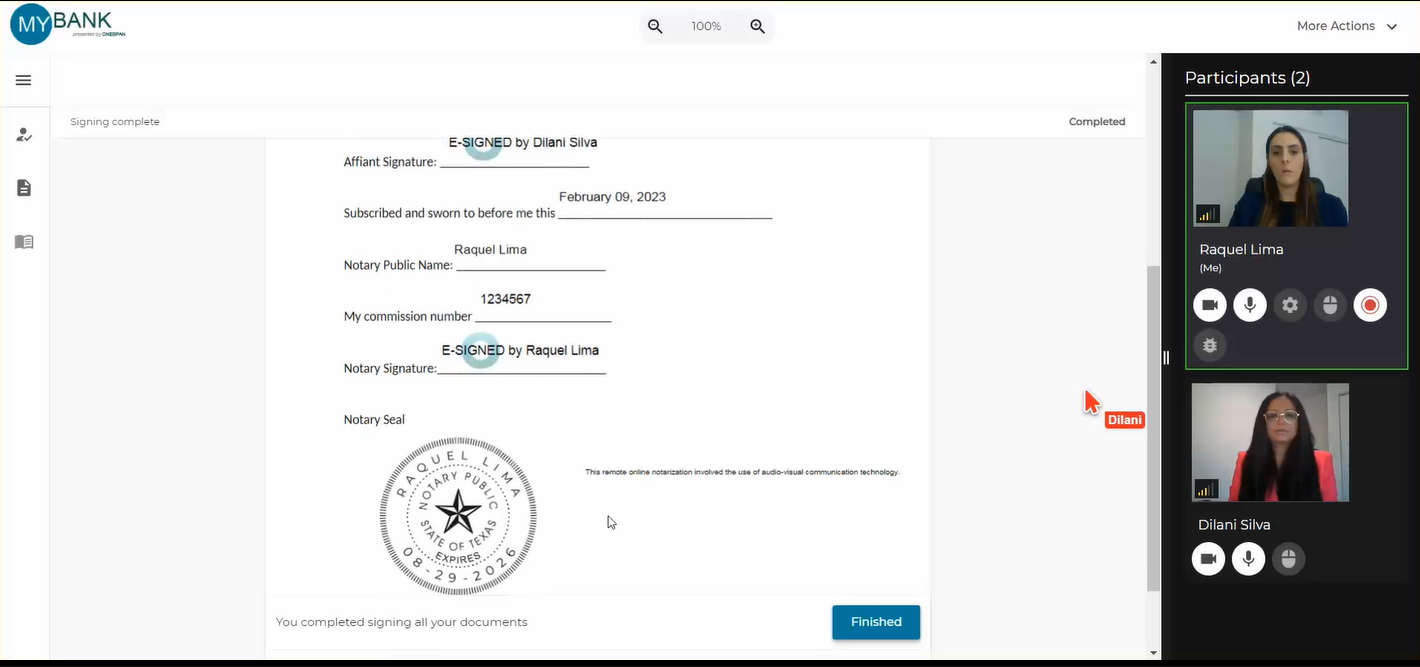Click the zoom-out magnifier above the document
Image resolution: width=1420 pixels, height=667 pixels.
coord(655,26)
